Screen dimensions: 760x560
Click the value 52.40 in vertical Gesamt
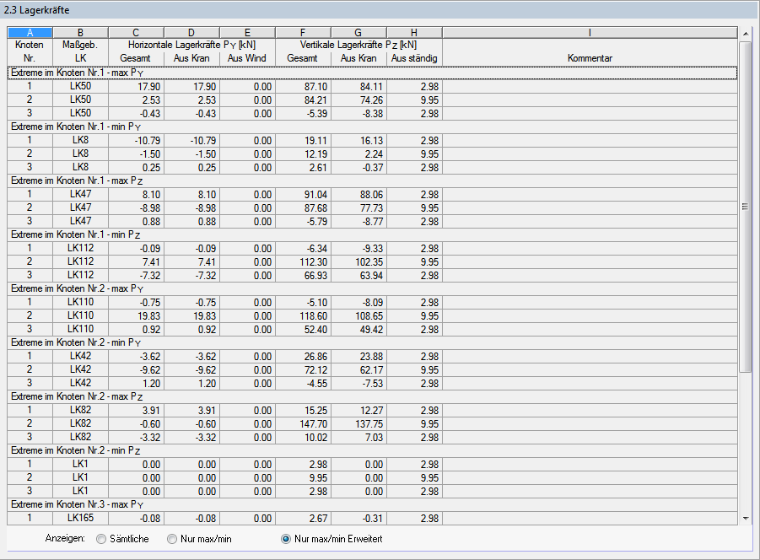point(303,330)
